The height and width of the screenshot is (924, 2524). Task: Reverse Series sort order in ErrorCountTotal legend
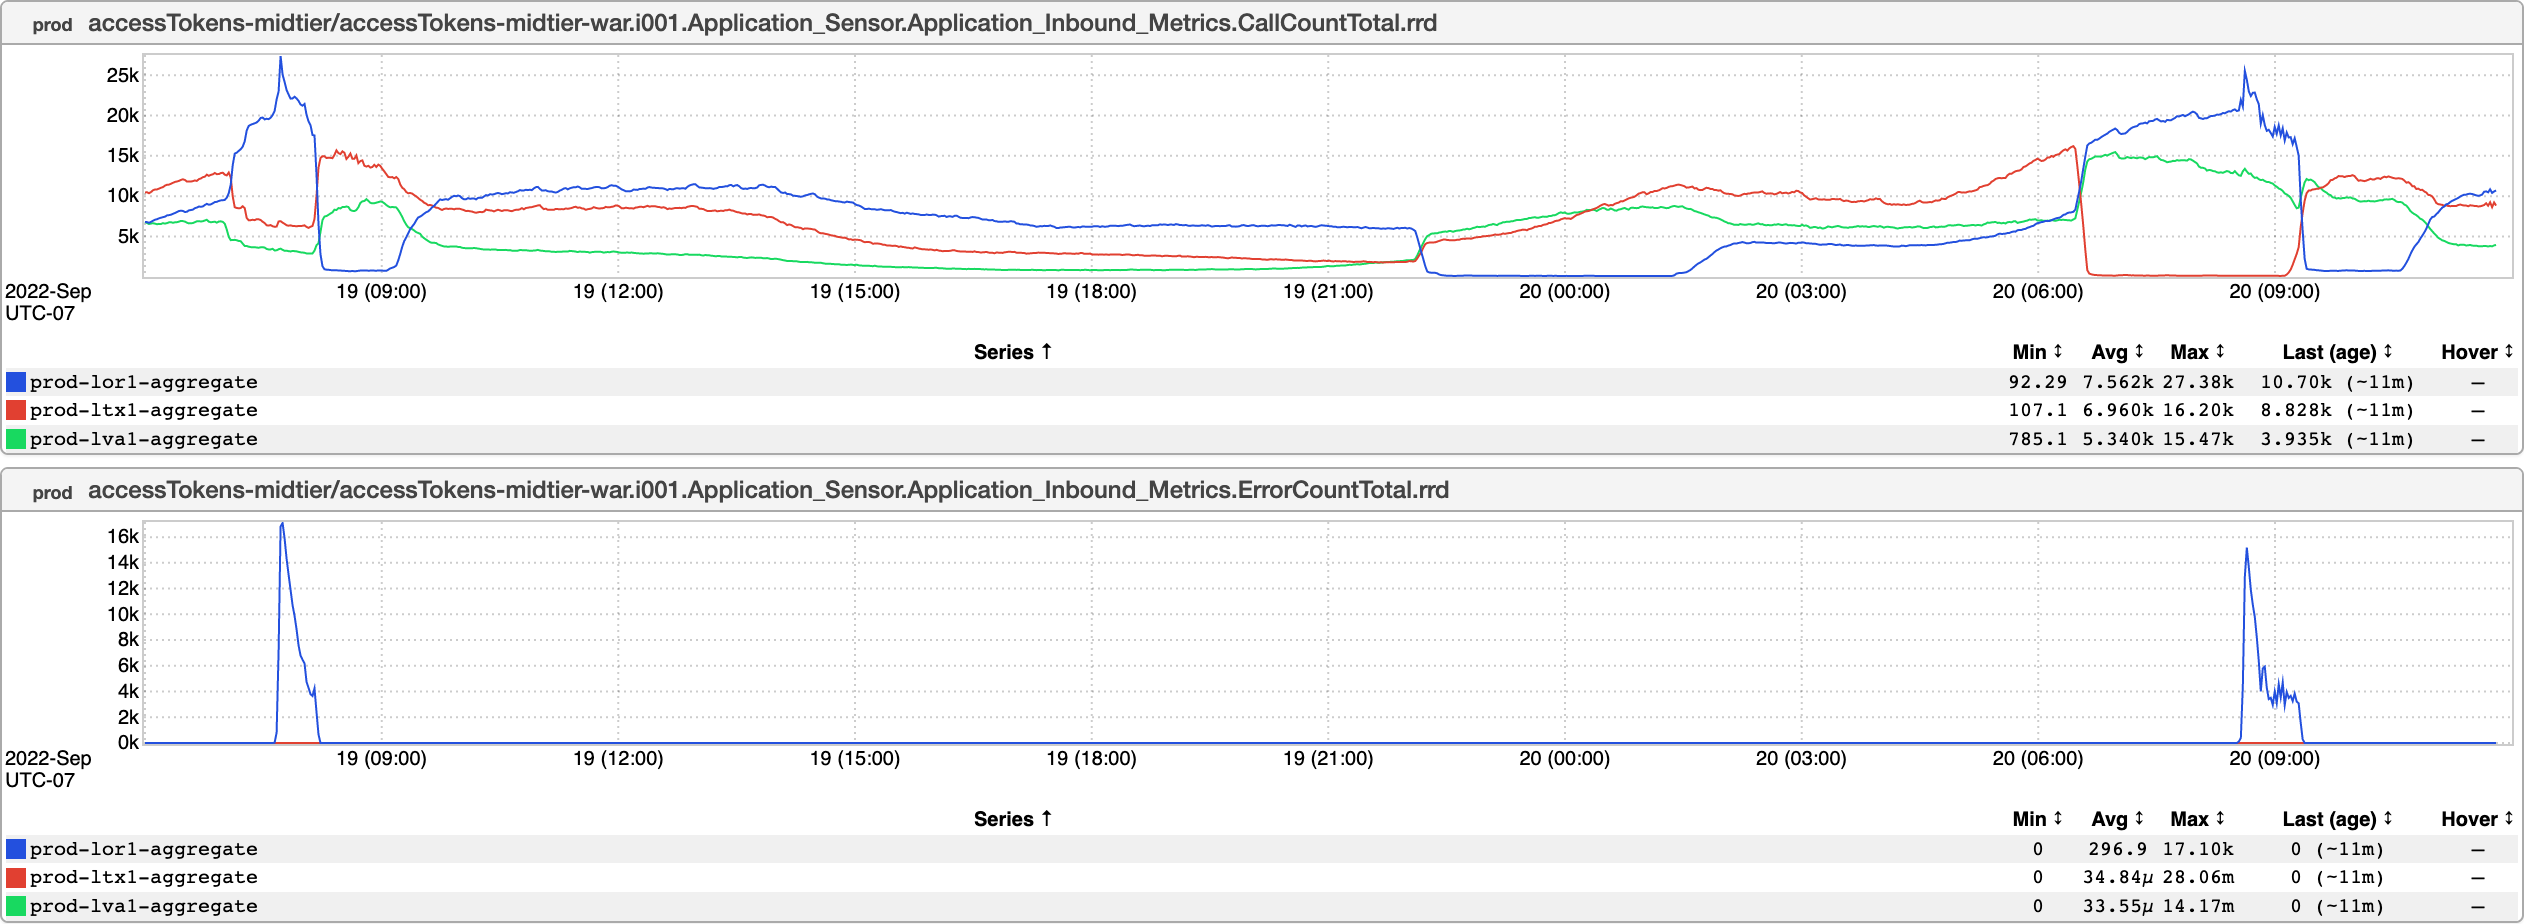[1012, 819]
